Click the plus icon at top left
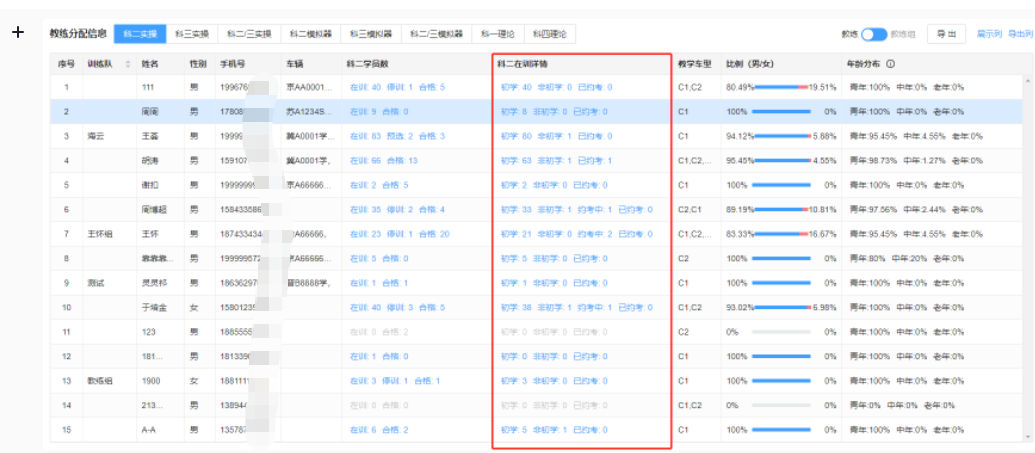Screen dimensions: 1035x453 pyautogui.click(x=17, y=33)
